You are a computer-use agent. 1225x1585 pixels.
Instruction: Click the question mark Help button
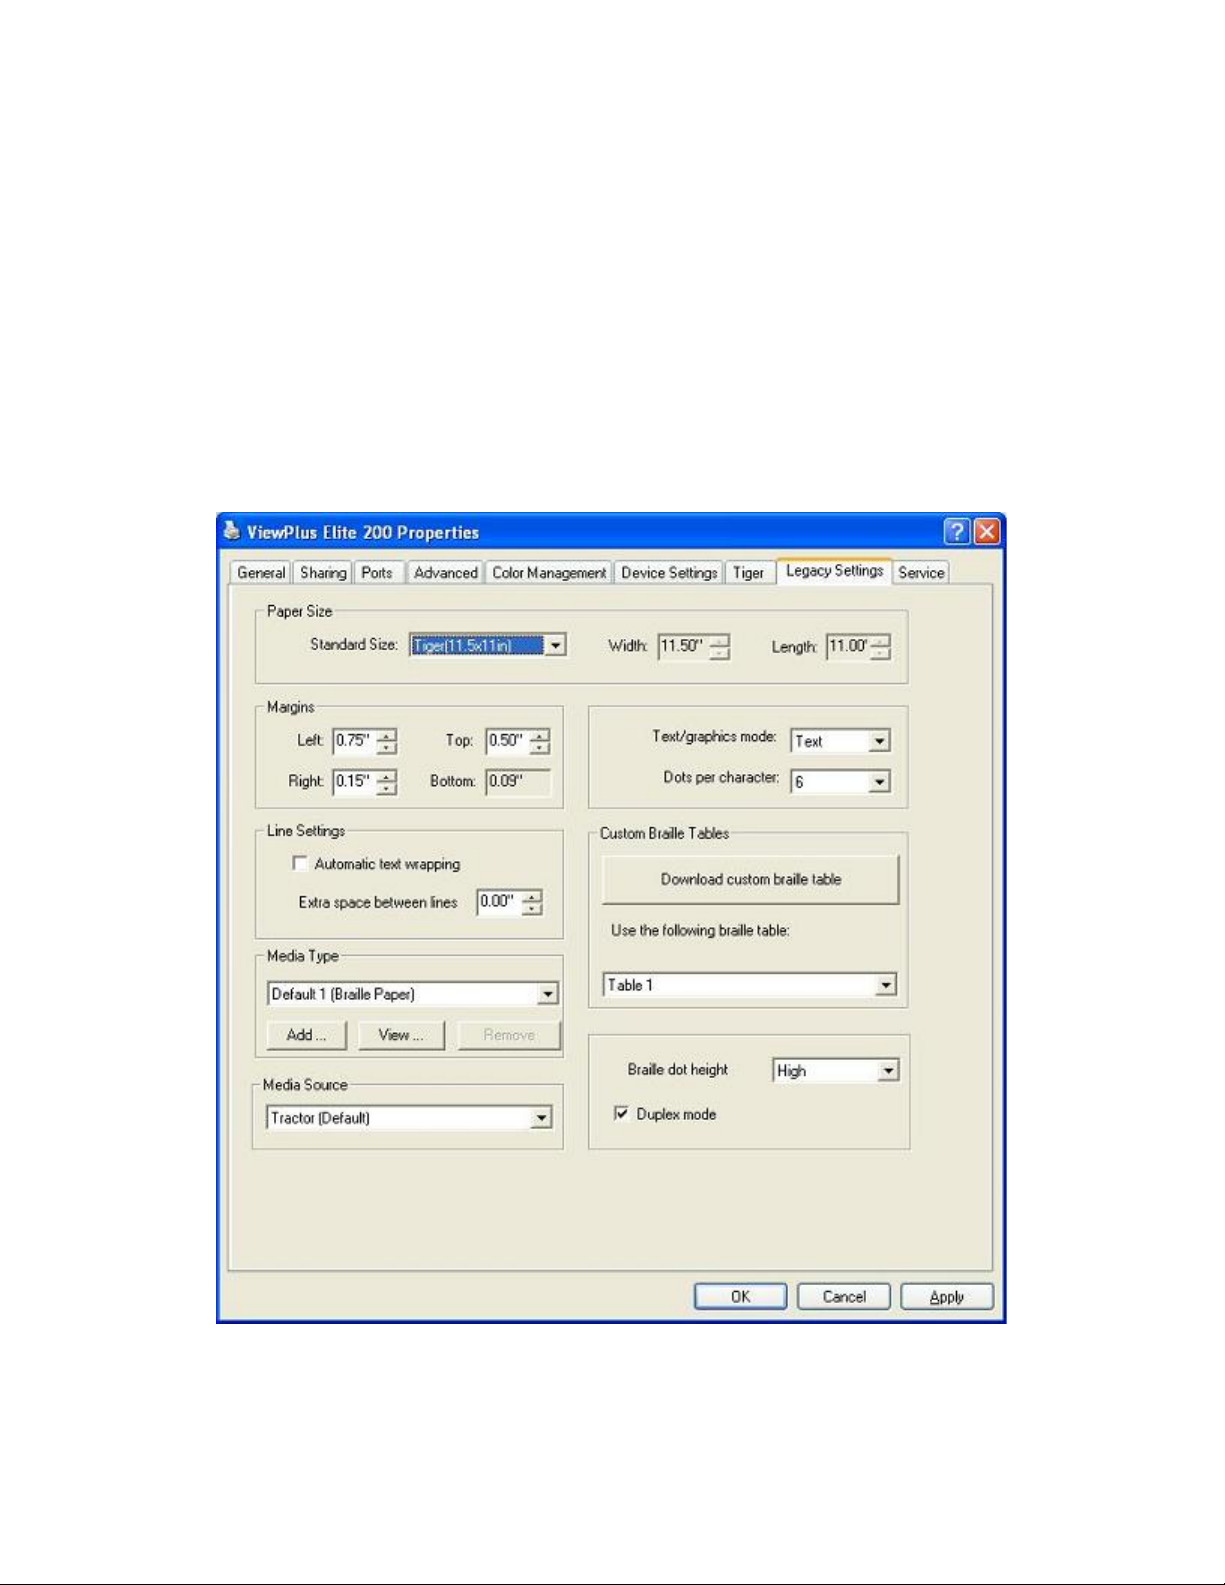pos(957,531)
